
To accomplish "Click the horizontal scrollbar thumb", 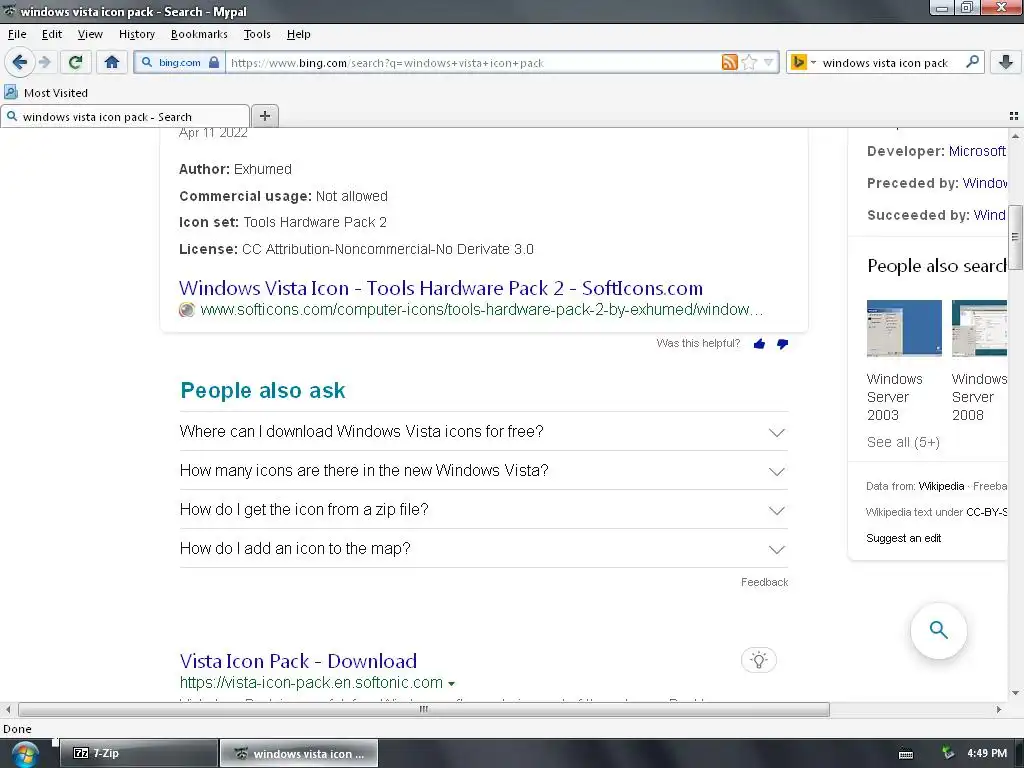I will coord(424,709).
